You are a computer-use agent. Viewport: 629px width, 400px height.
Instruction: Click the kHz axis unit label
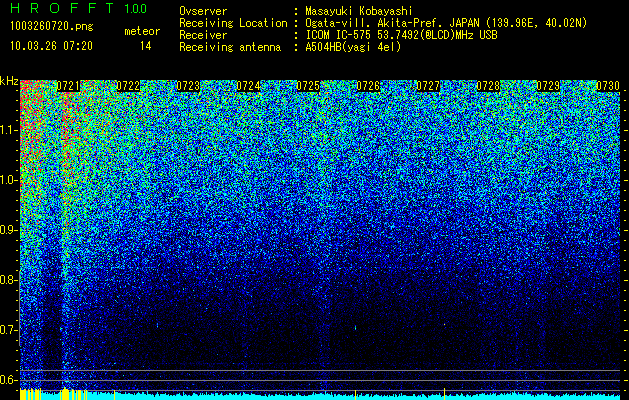[x=9, y=81]
